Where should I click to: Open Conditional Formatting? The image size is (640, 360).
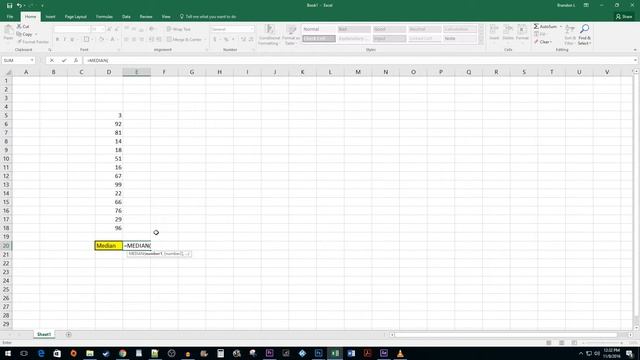[269, 34]
